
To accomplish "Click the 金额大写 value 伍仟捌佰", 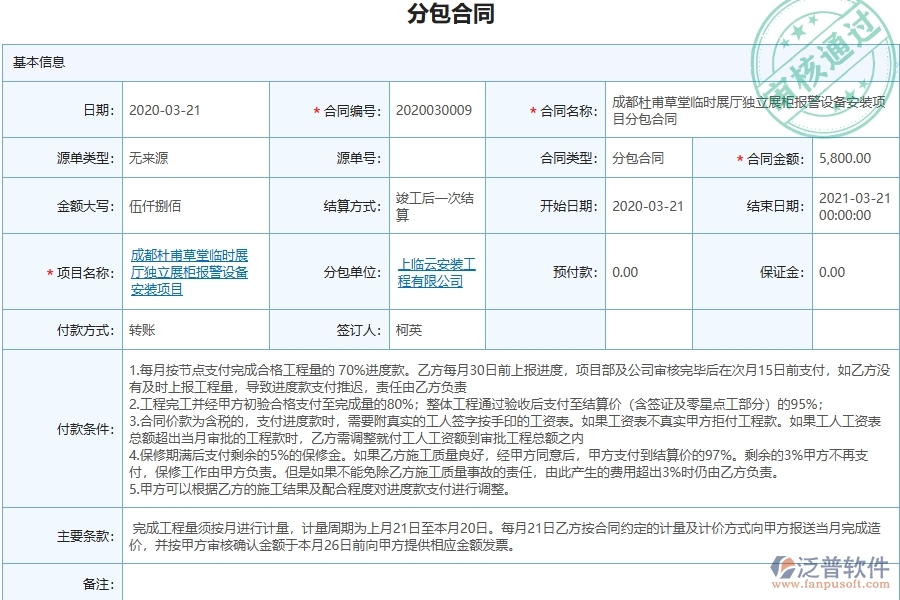I will tap(155, 204).
